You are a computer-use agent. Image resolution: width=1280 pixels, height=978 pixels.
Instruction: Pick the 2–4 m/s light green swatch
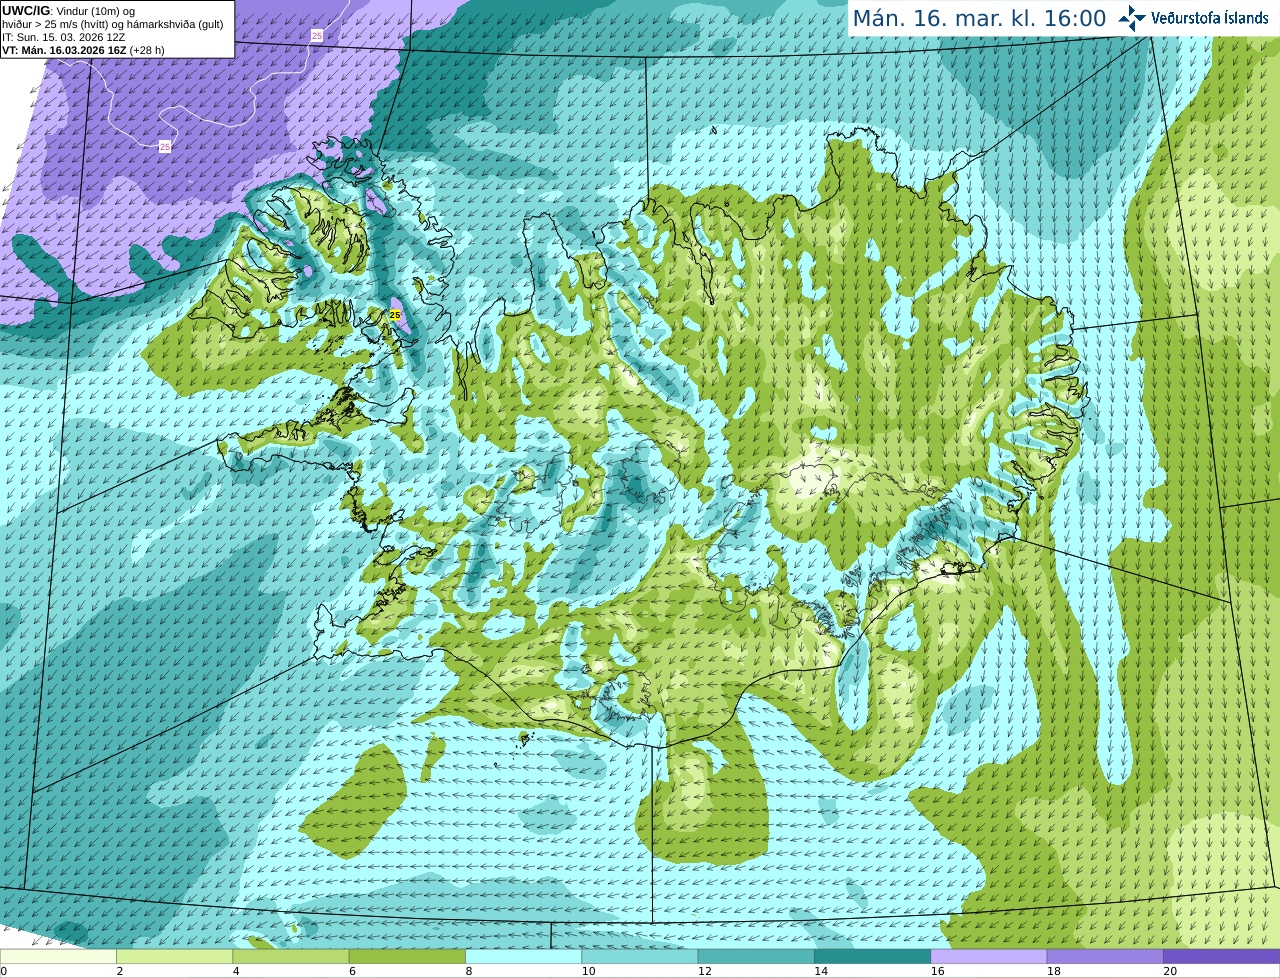click(174, 957)
